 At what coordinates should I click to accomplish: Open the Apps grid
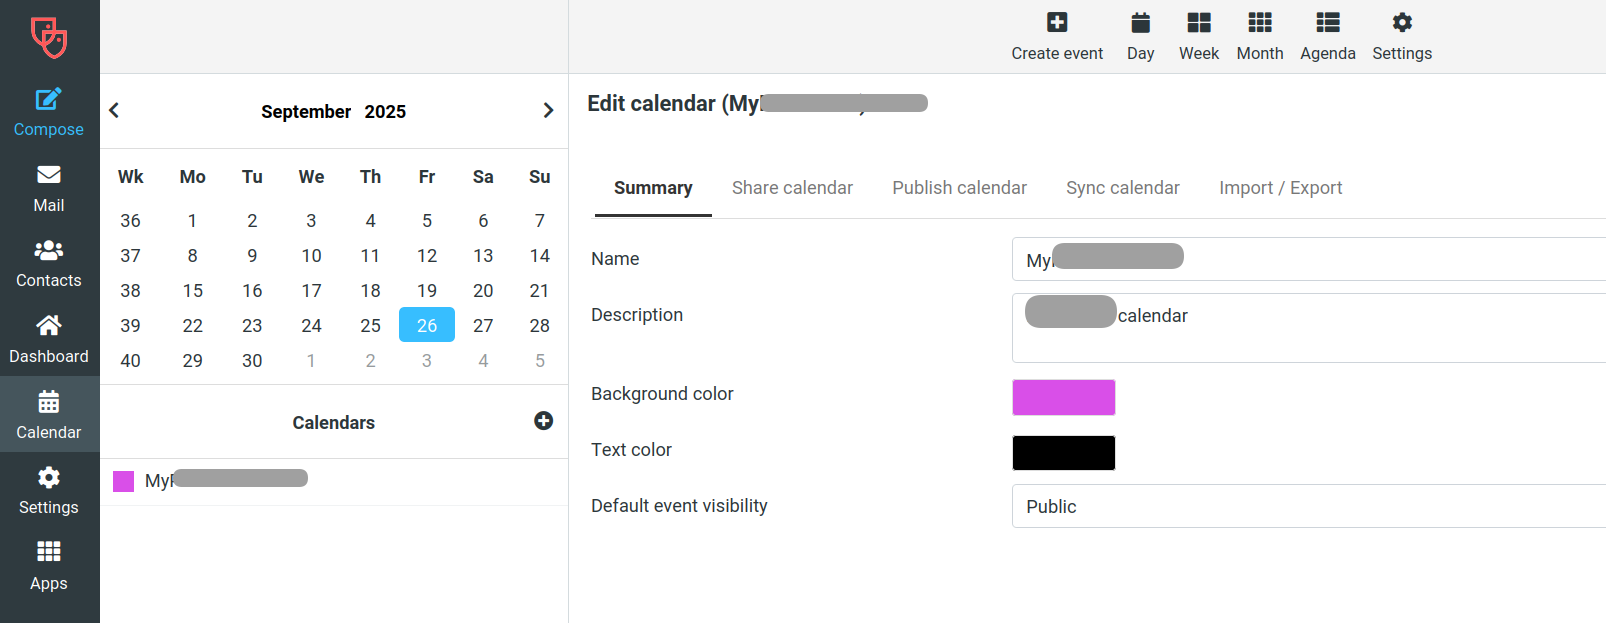[48, 566]
